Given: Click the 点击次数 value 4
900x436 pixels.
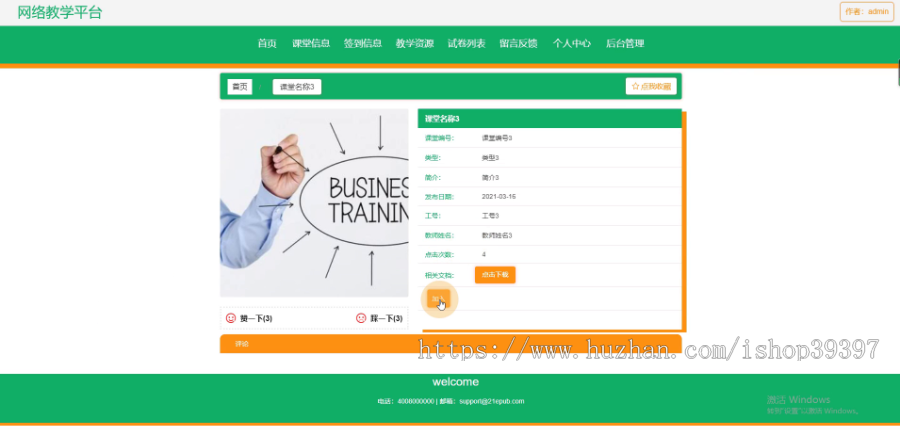Looking at the screenshot, I should (484, 254).
